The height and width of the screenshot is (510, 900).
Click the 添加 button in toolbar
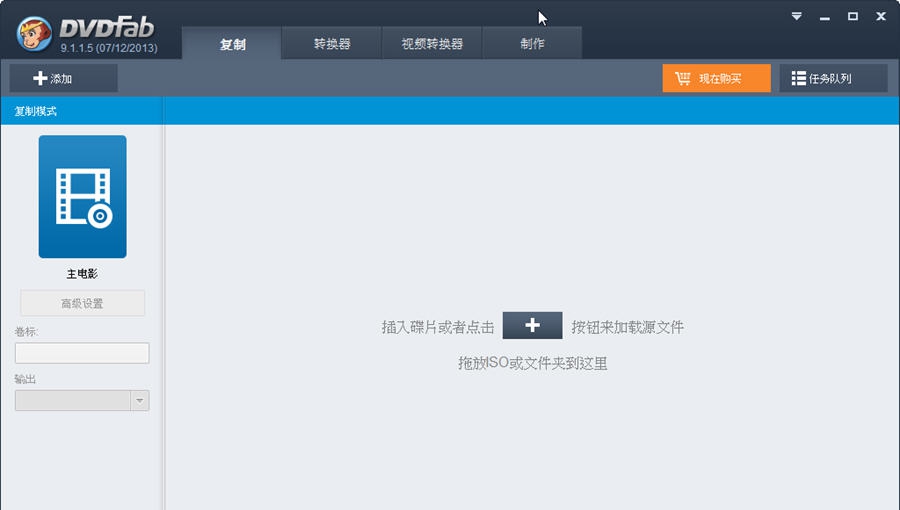(64, 78)
